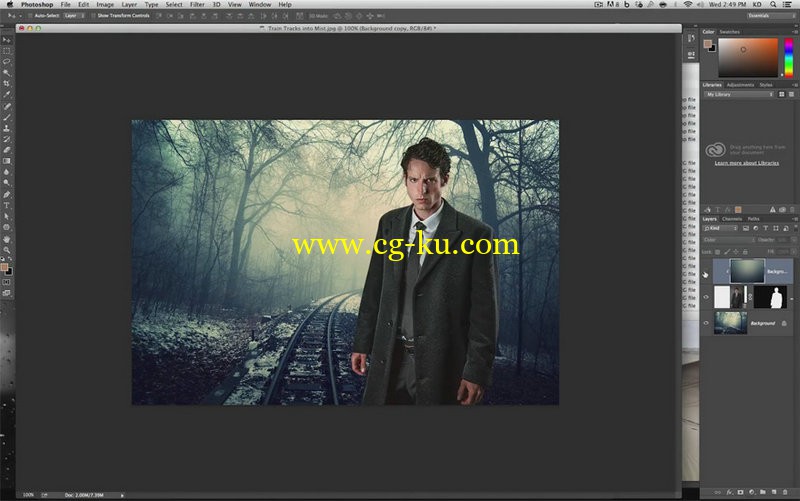Image resolution: width=800 pixels, height=501 pixels.
Task: Open the layer Kind filter dropdown
Action: (x=720, y=229)
